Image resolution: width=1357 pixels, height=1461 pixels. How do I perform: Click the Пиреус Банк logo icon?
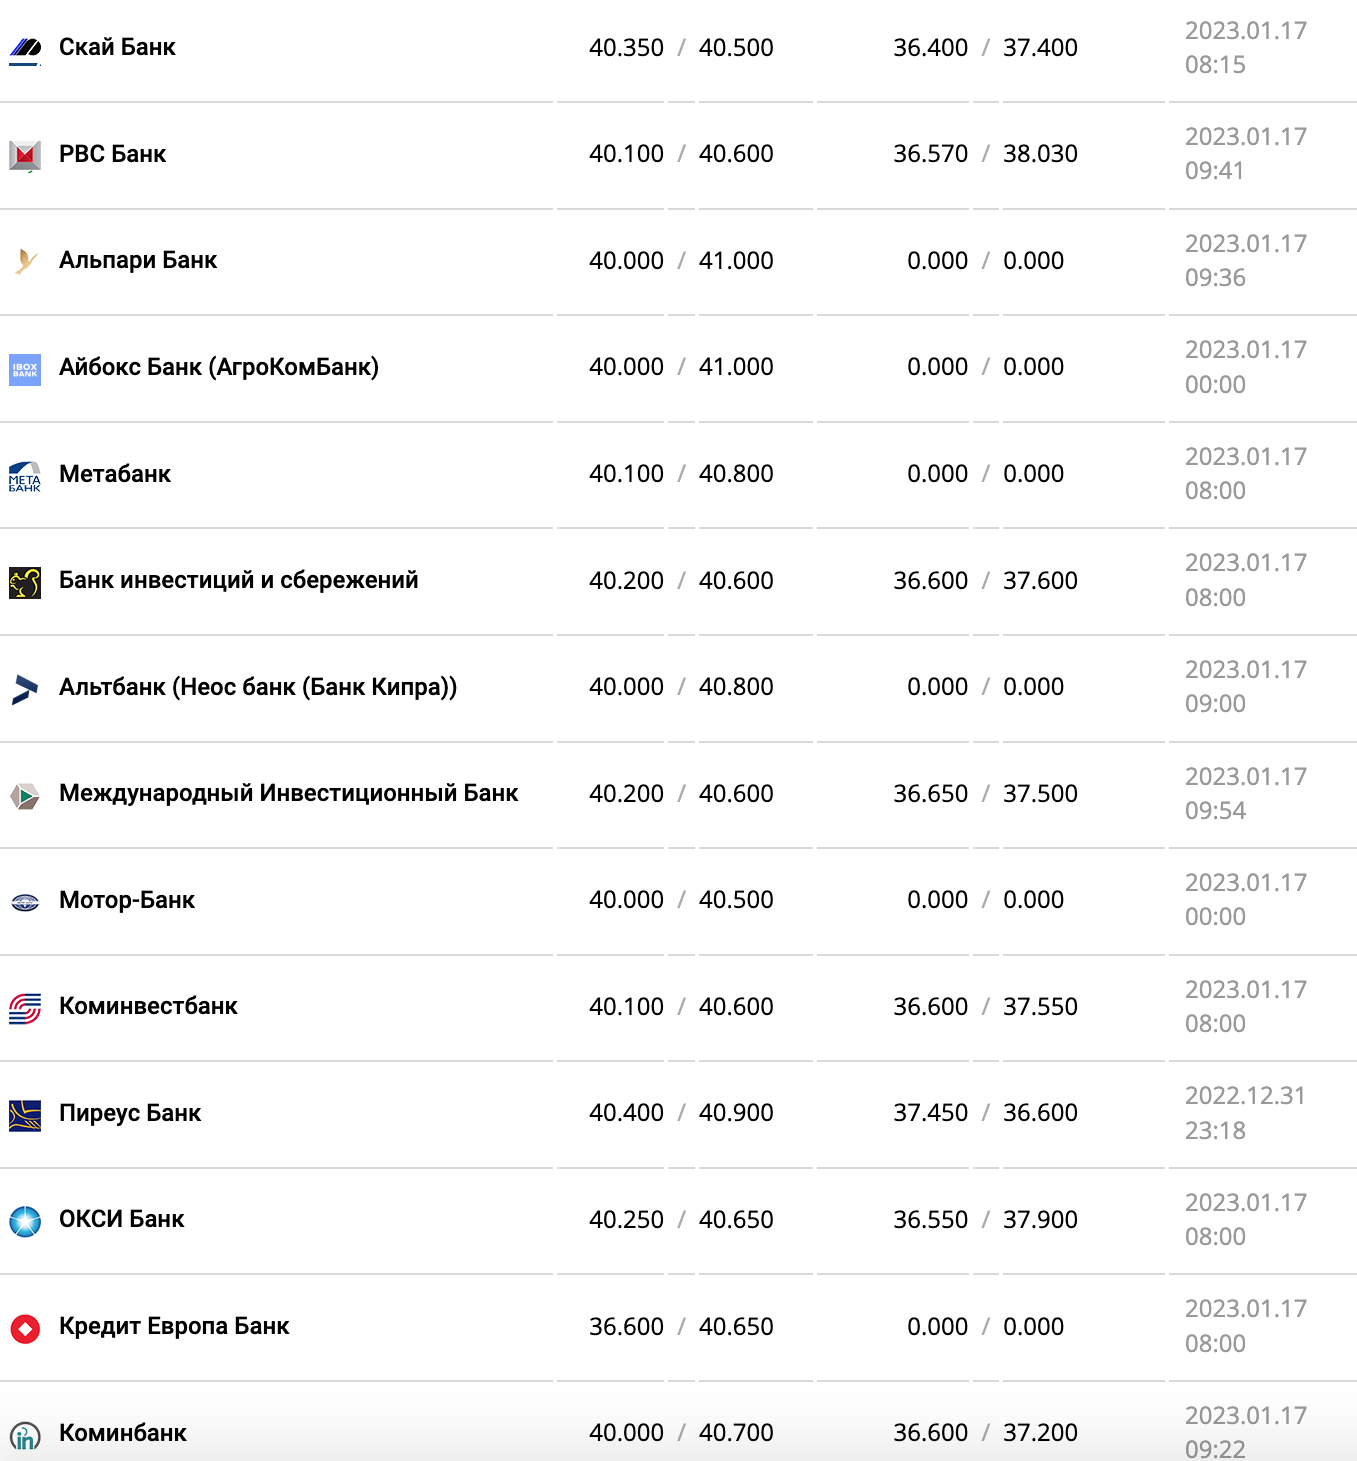coord(25,1115)
